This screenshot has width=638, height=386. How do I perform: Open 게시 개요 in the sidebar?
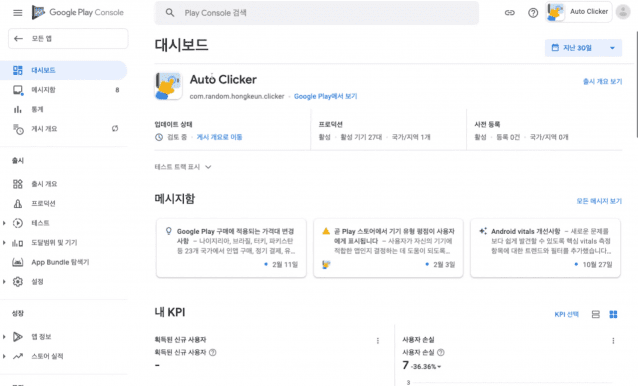pyautogui.click(x=63, y=129)
